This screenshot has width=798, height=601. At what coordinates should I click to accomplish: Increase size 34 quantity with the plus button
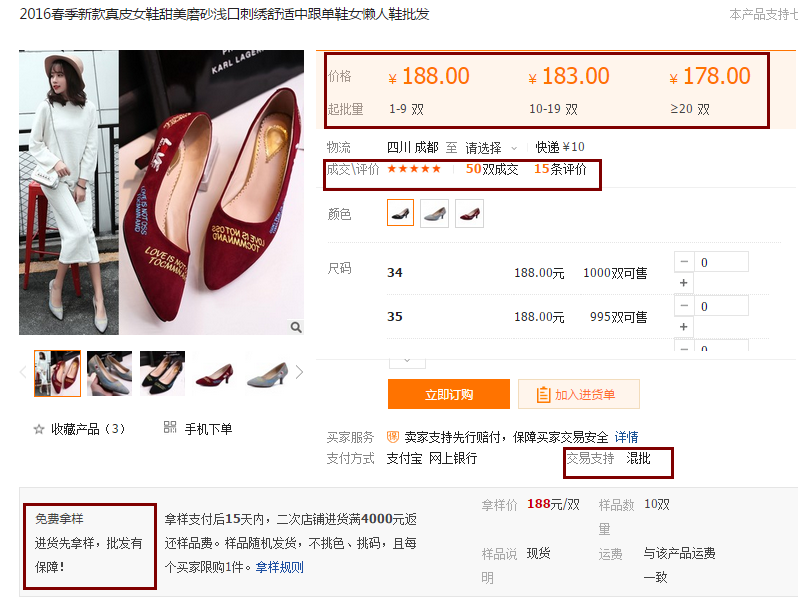point(684,283)
